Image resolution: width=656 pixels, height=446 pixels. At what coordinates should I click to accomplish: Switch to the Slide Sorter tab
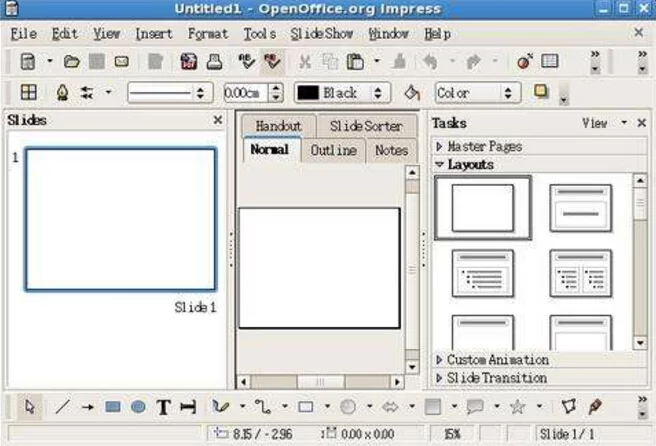click(366, 127)
